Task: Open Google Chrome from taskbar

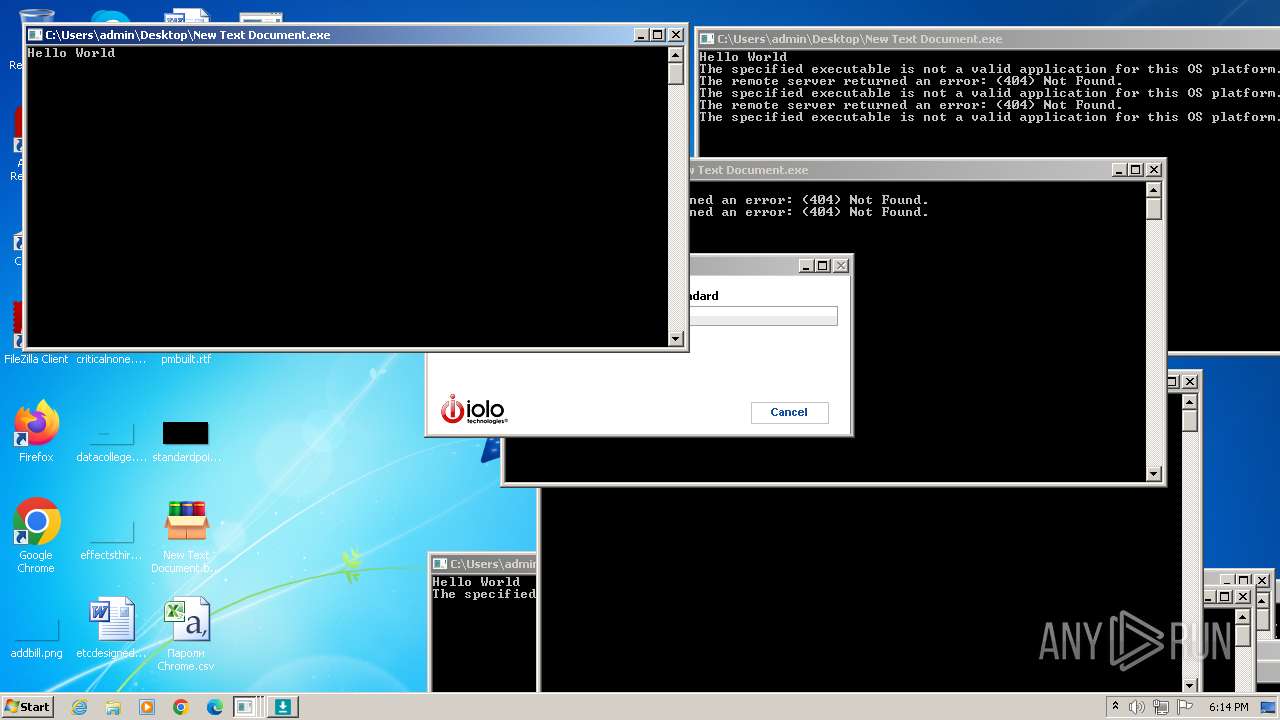Action: click(181, 707)
